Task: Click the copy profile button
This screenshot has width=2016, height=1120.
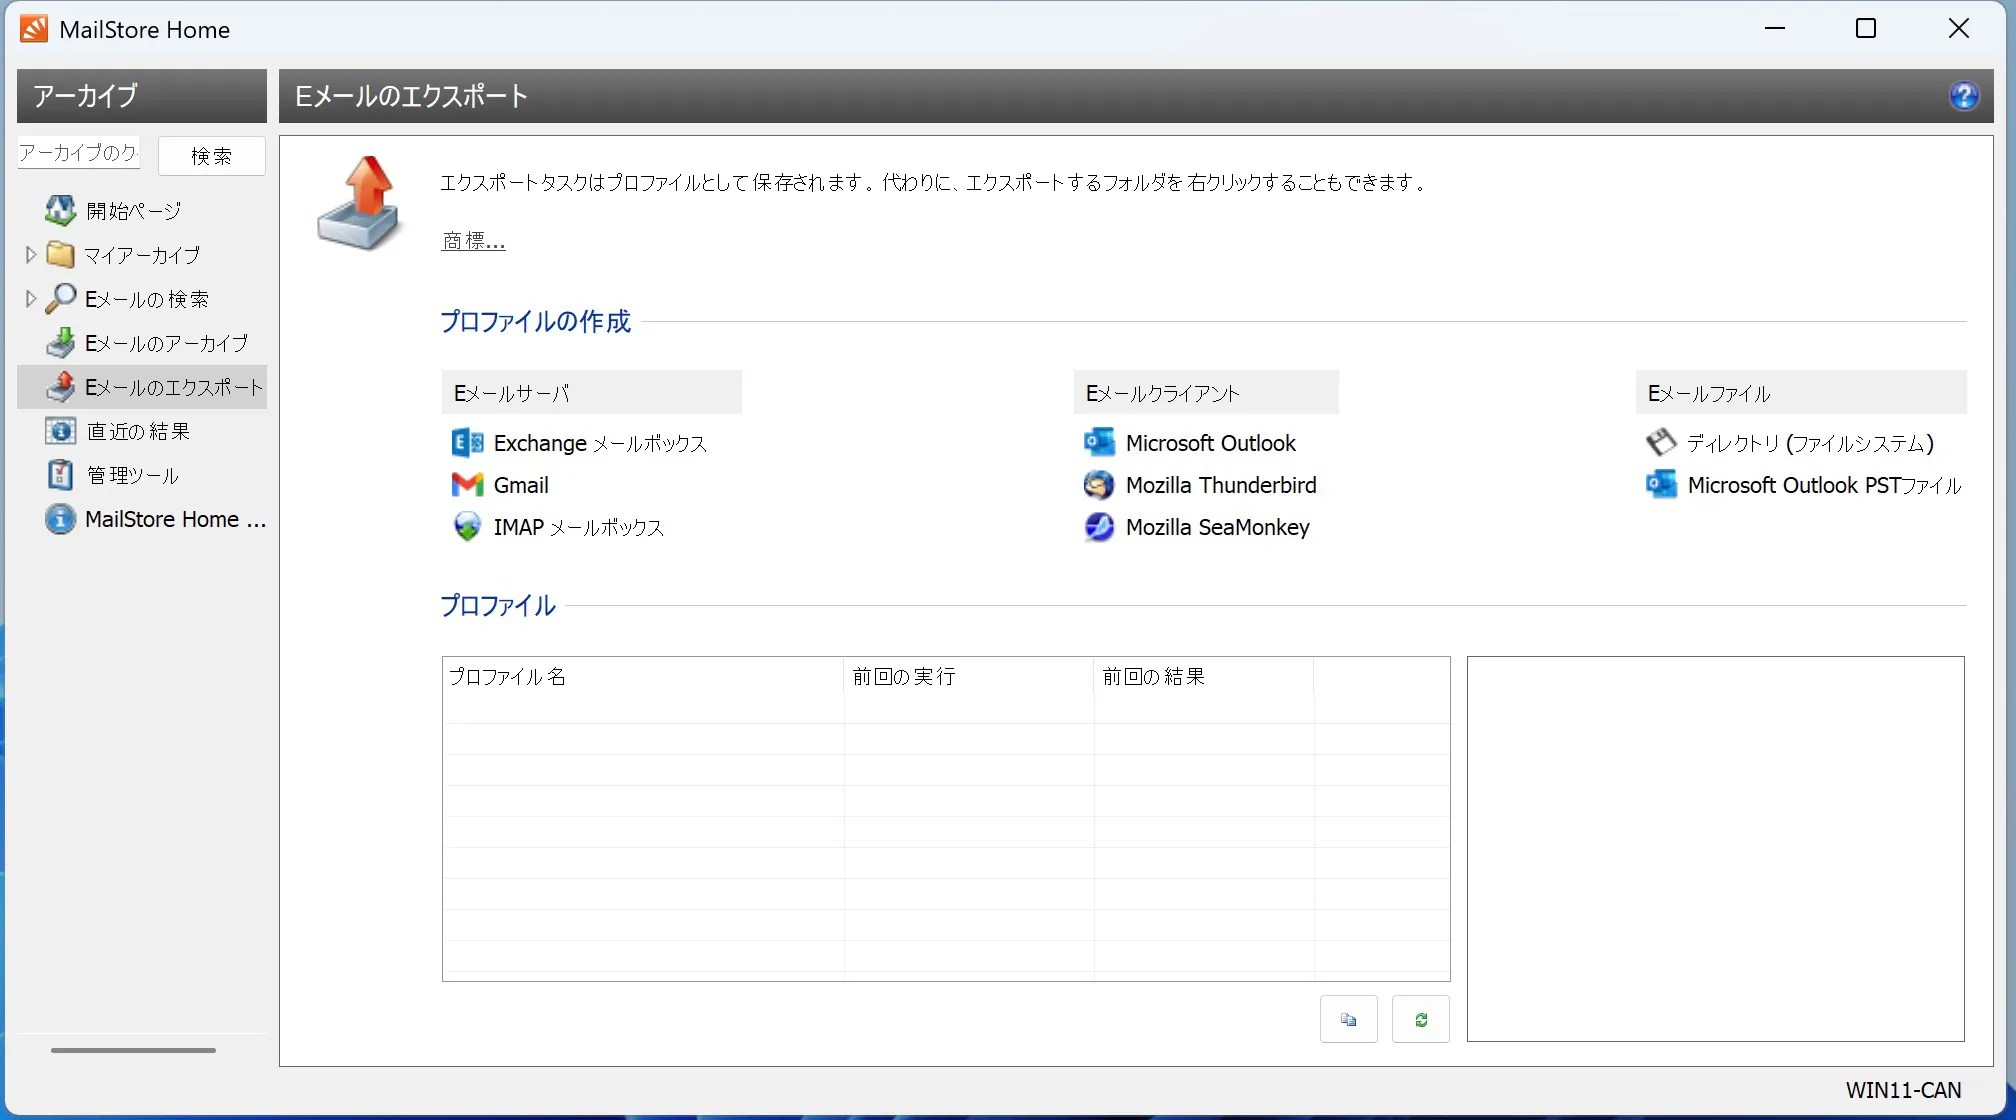Action: (x=1348, y=1019)
